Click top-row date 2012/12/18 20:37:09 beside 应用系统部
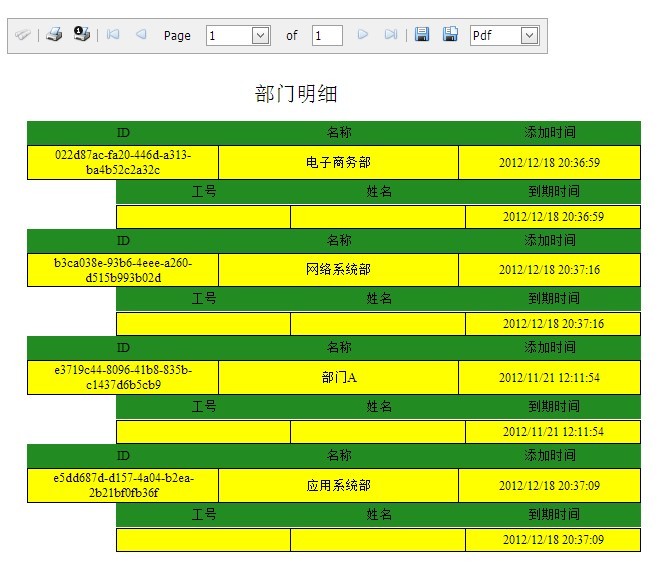Viewport: 658px width, 562px height. 549,485
